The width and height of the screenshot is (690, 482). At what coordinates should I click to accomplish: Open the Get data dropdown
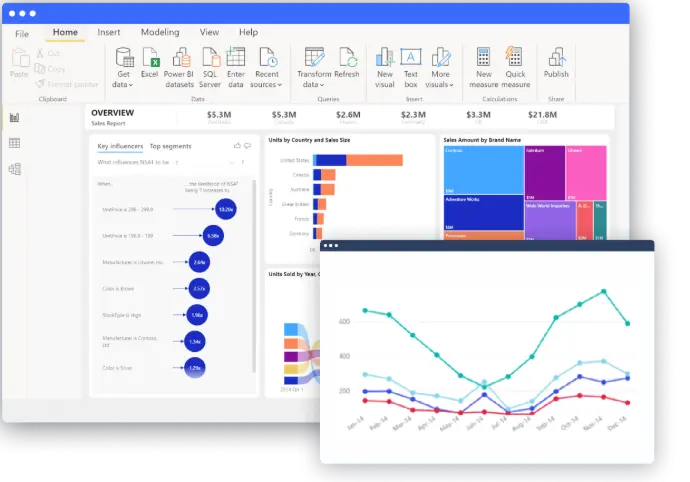coord(123,67)
